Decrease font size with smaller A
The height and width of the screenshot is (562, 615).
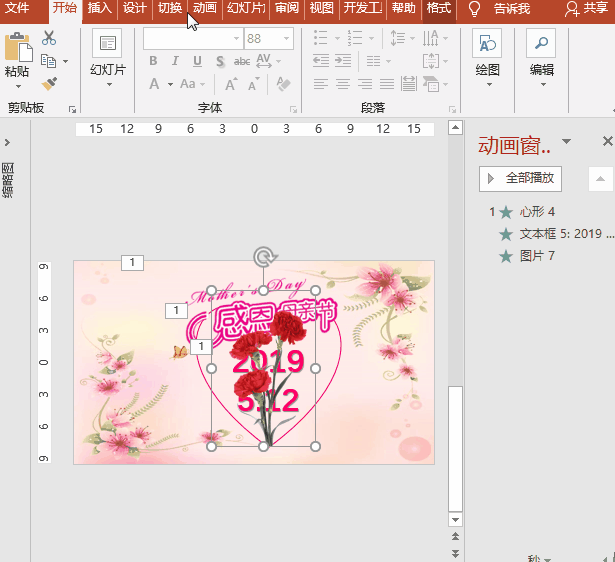coord(254,84)
